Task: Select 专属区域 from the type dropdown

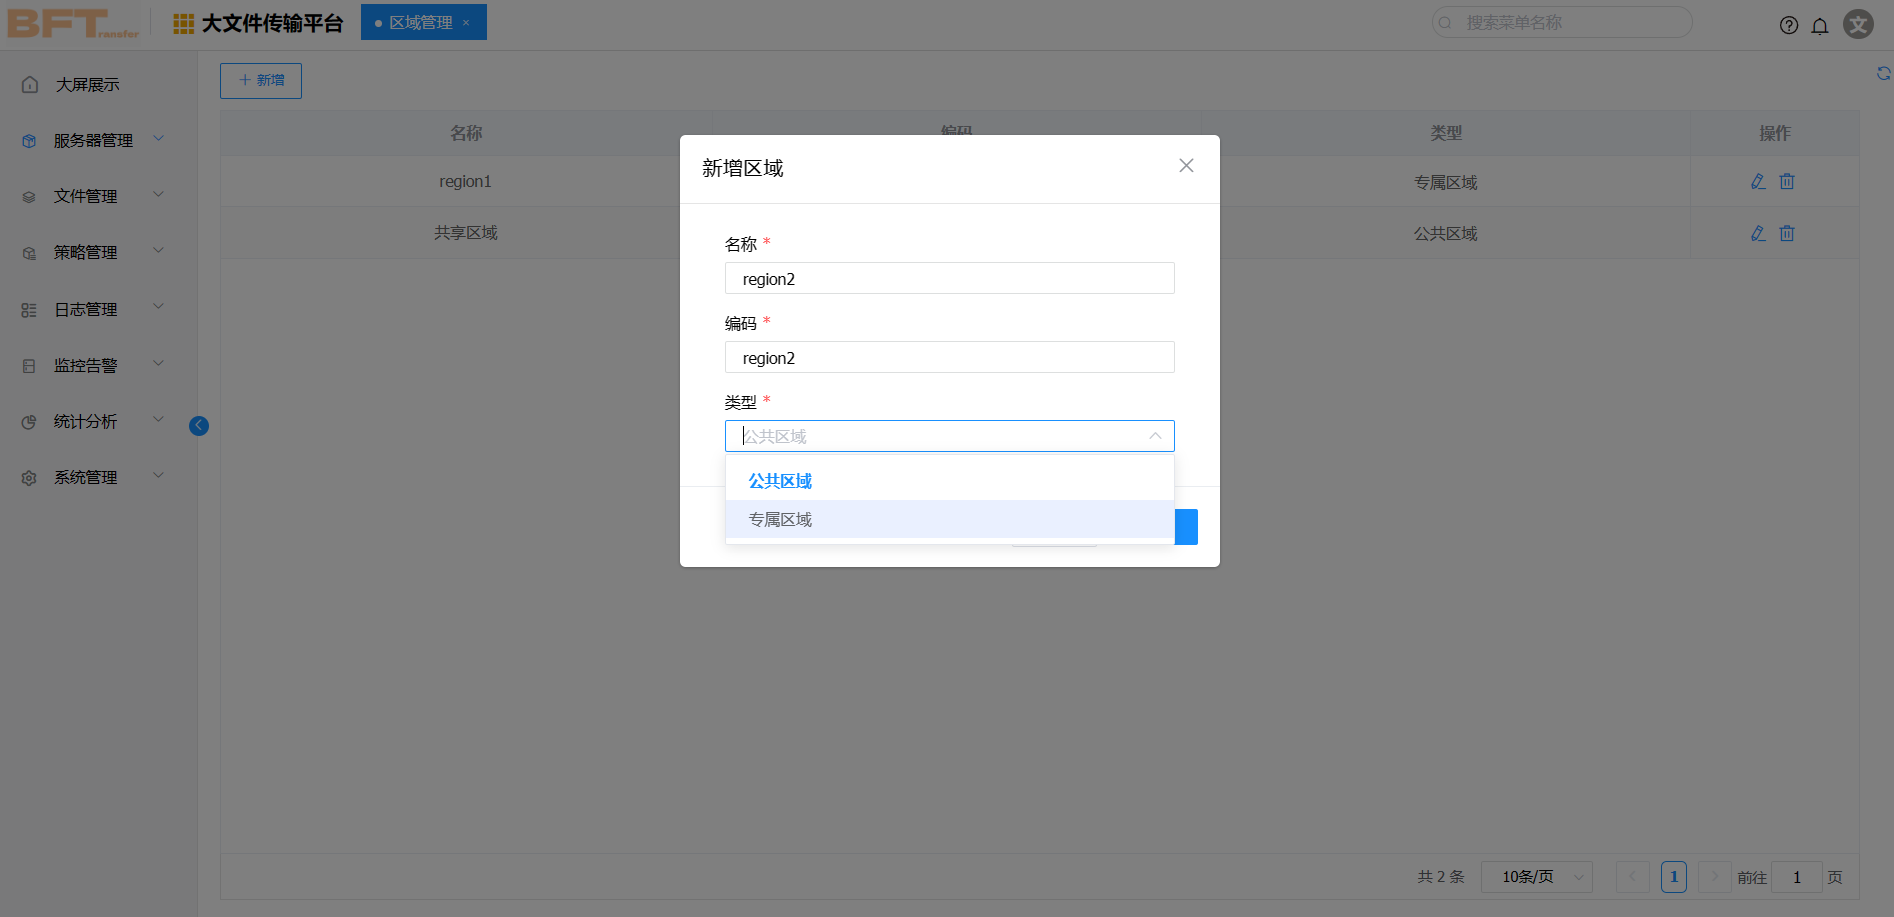Action: [x=780, y=519]
